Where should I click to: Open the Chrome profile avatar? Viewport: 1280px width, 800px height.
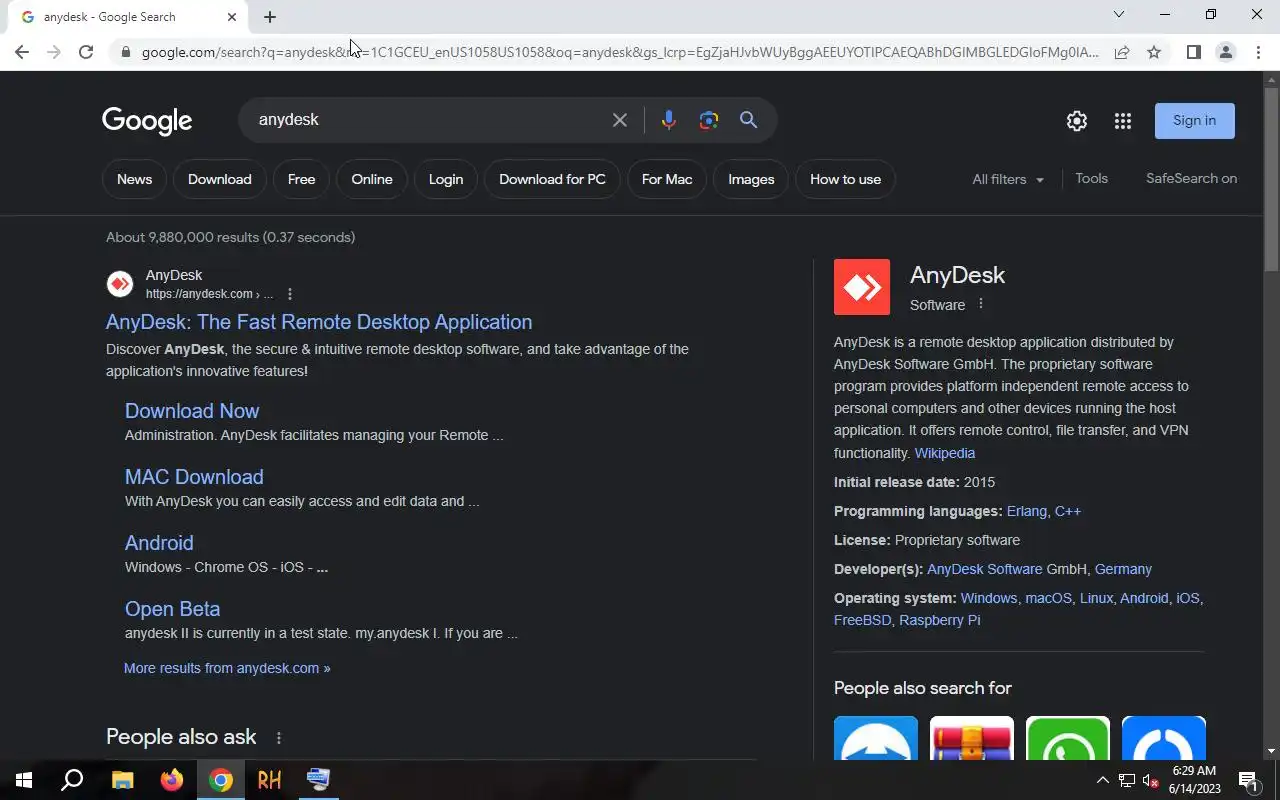tap(1225, 52)
